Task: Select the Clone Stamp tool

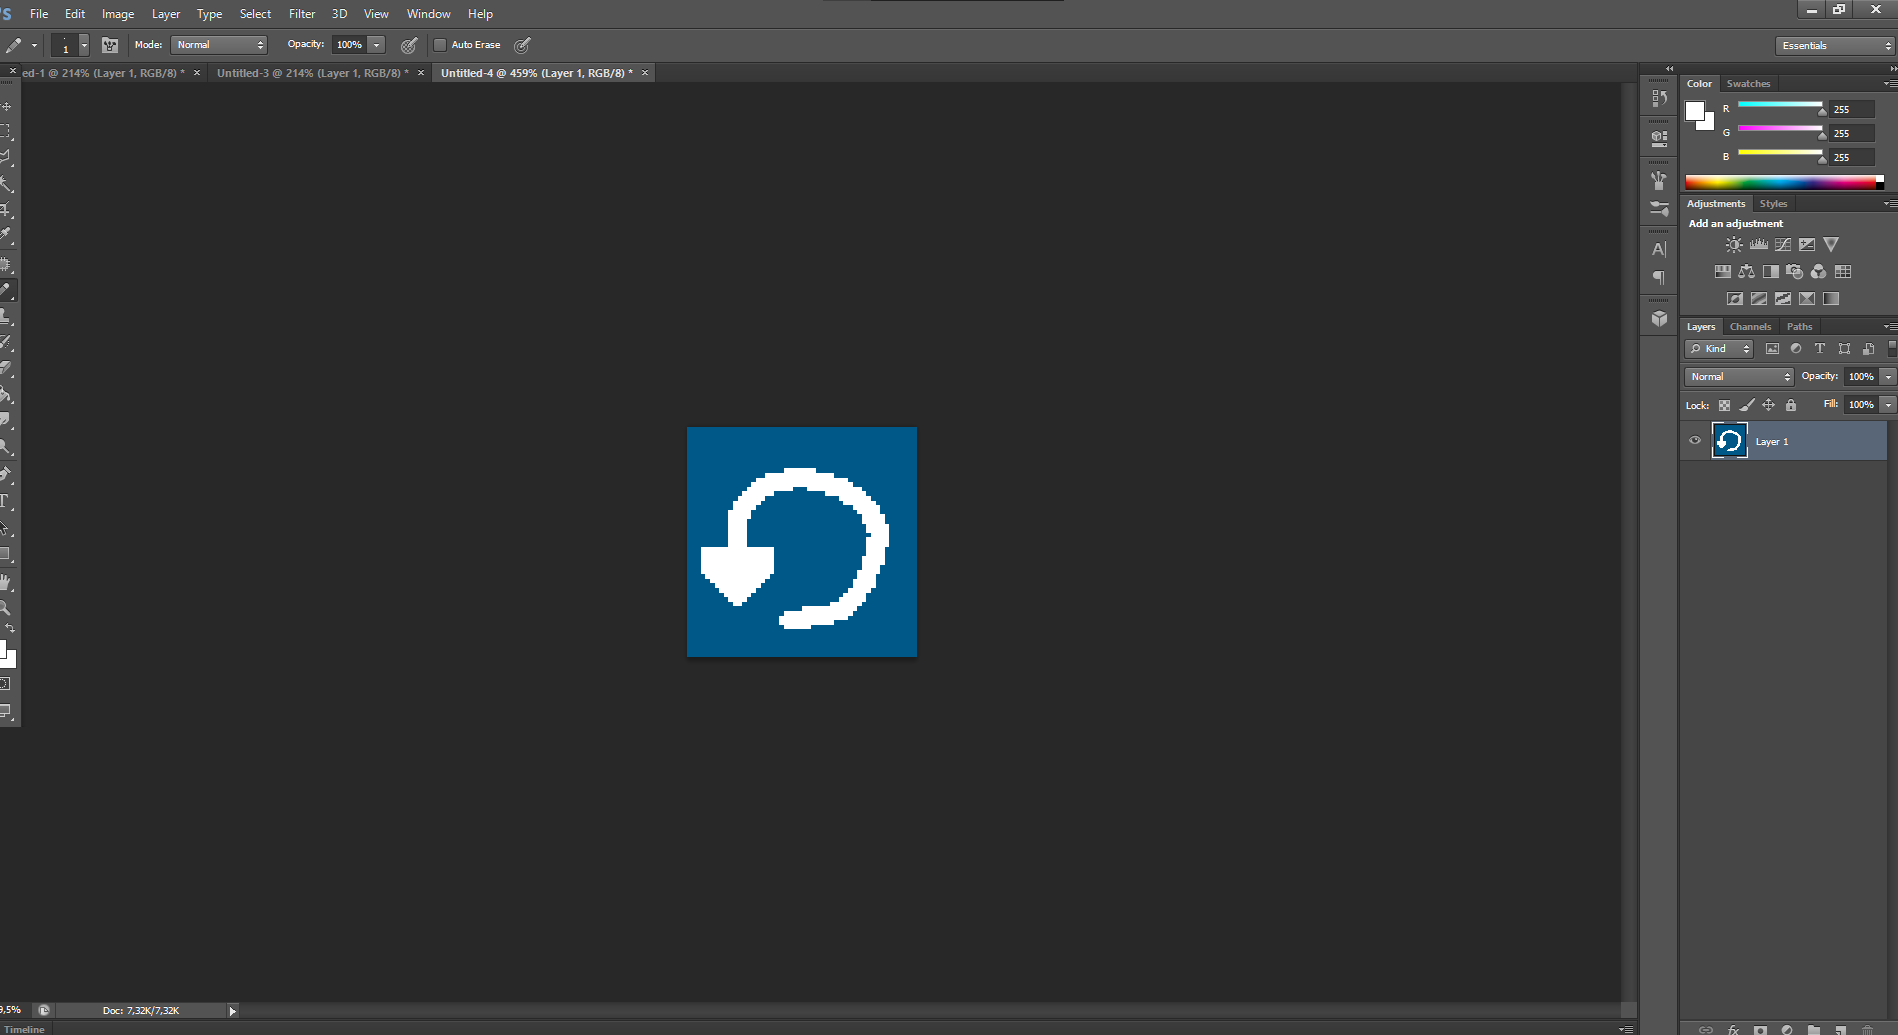Action: (6, 317)
